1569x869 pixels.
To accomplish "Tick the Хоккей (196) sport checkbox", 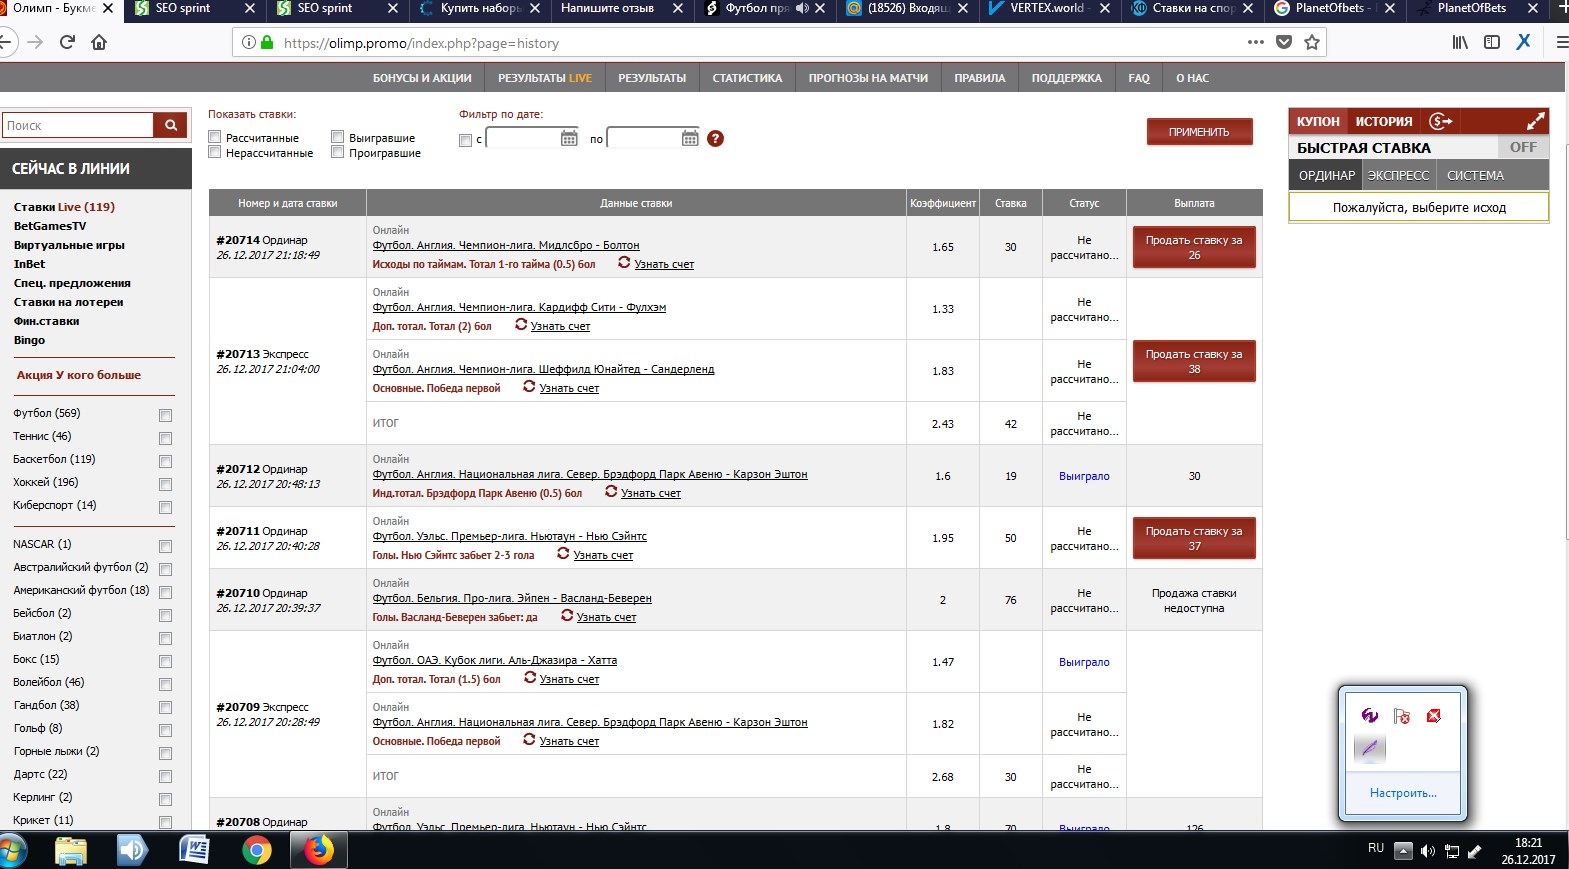I will click(166, 484).
